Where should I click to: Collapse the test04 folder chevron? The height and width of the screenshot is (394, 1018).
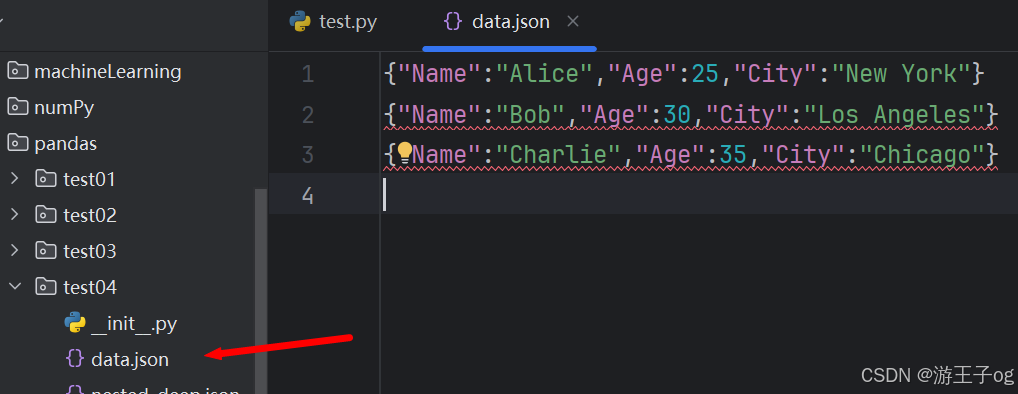click(x=16, y=286)
